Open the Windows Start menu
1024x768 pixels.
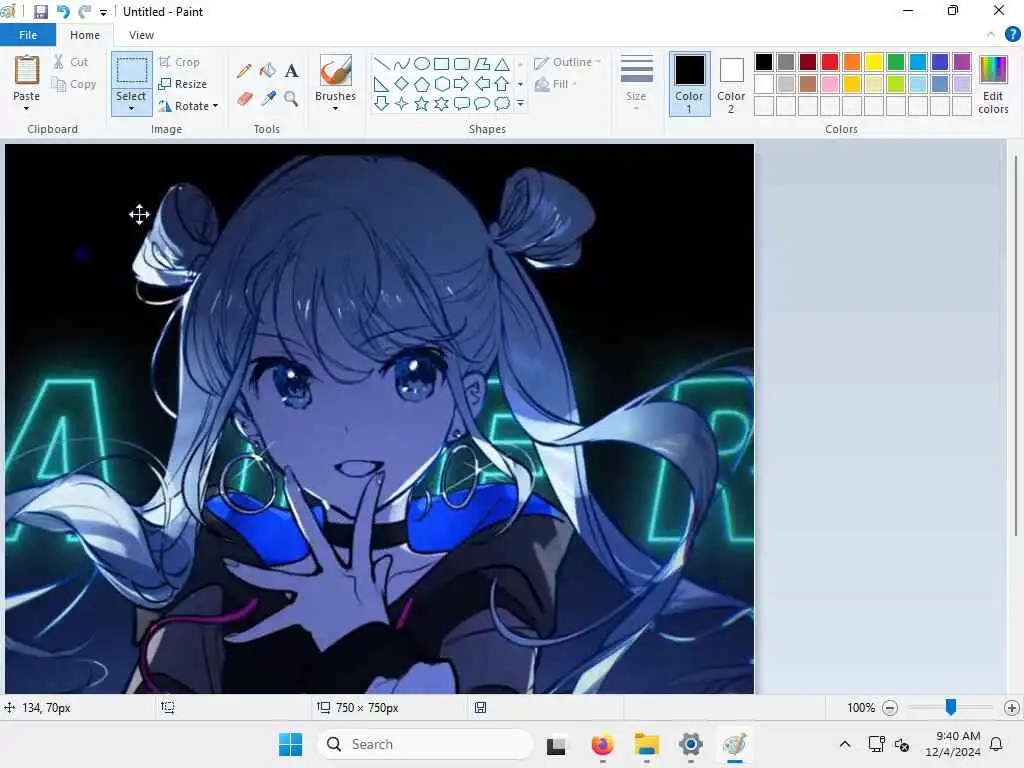[291, 744]
